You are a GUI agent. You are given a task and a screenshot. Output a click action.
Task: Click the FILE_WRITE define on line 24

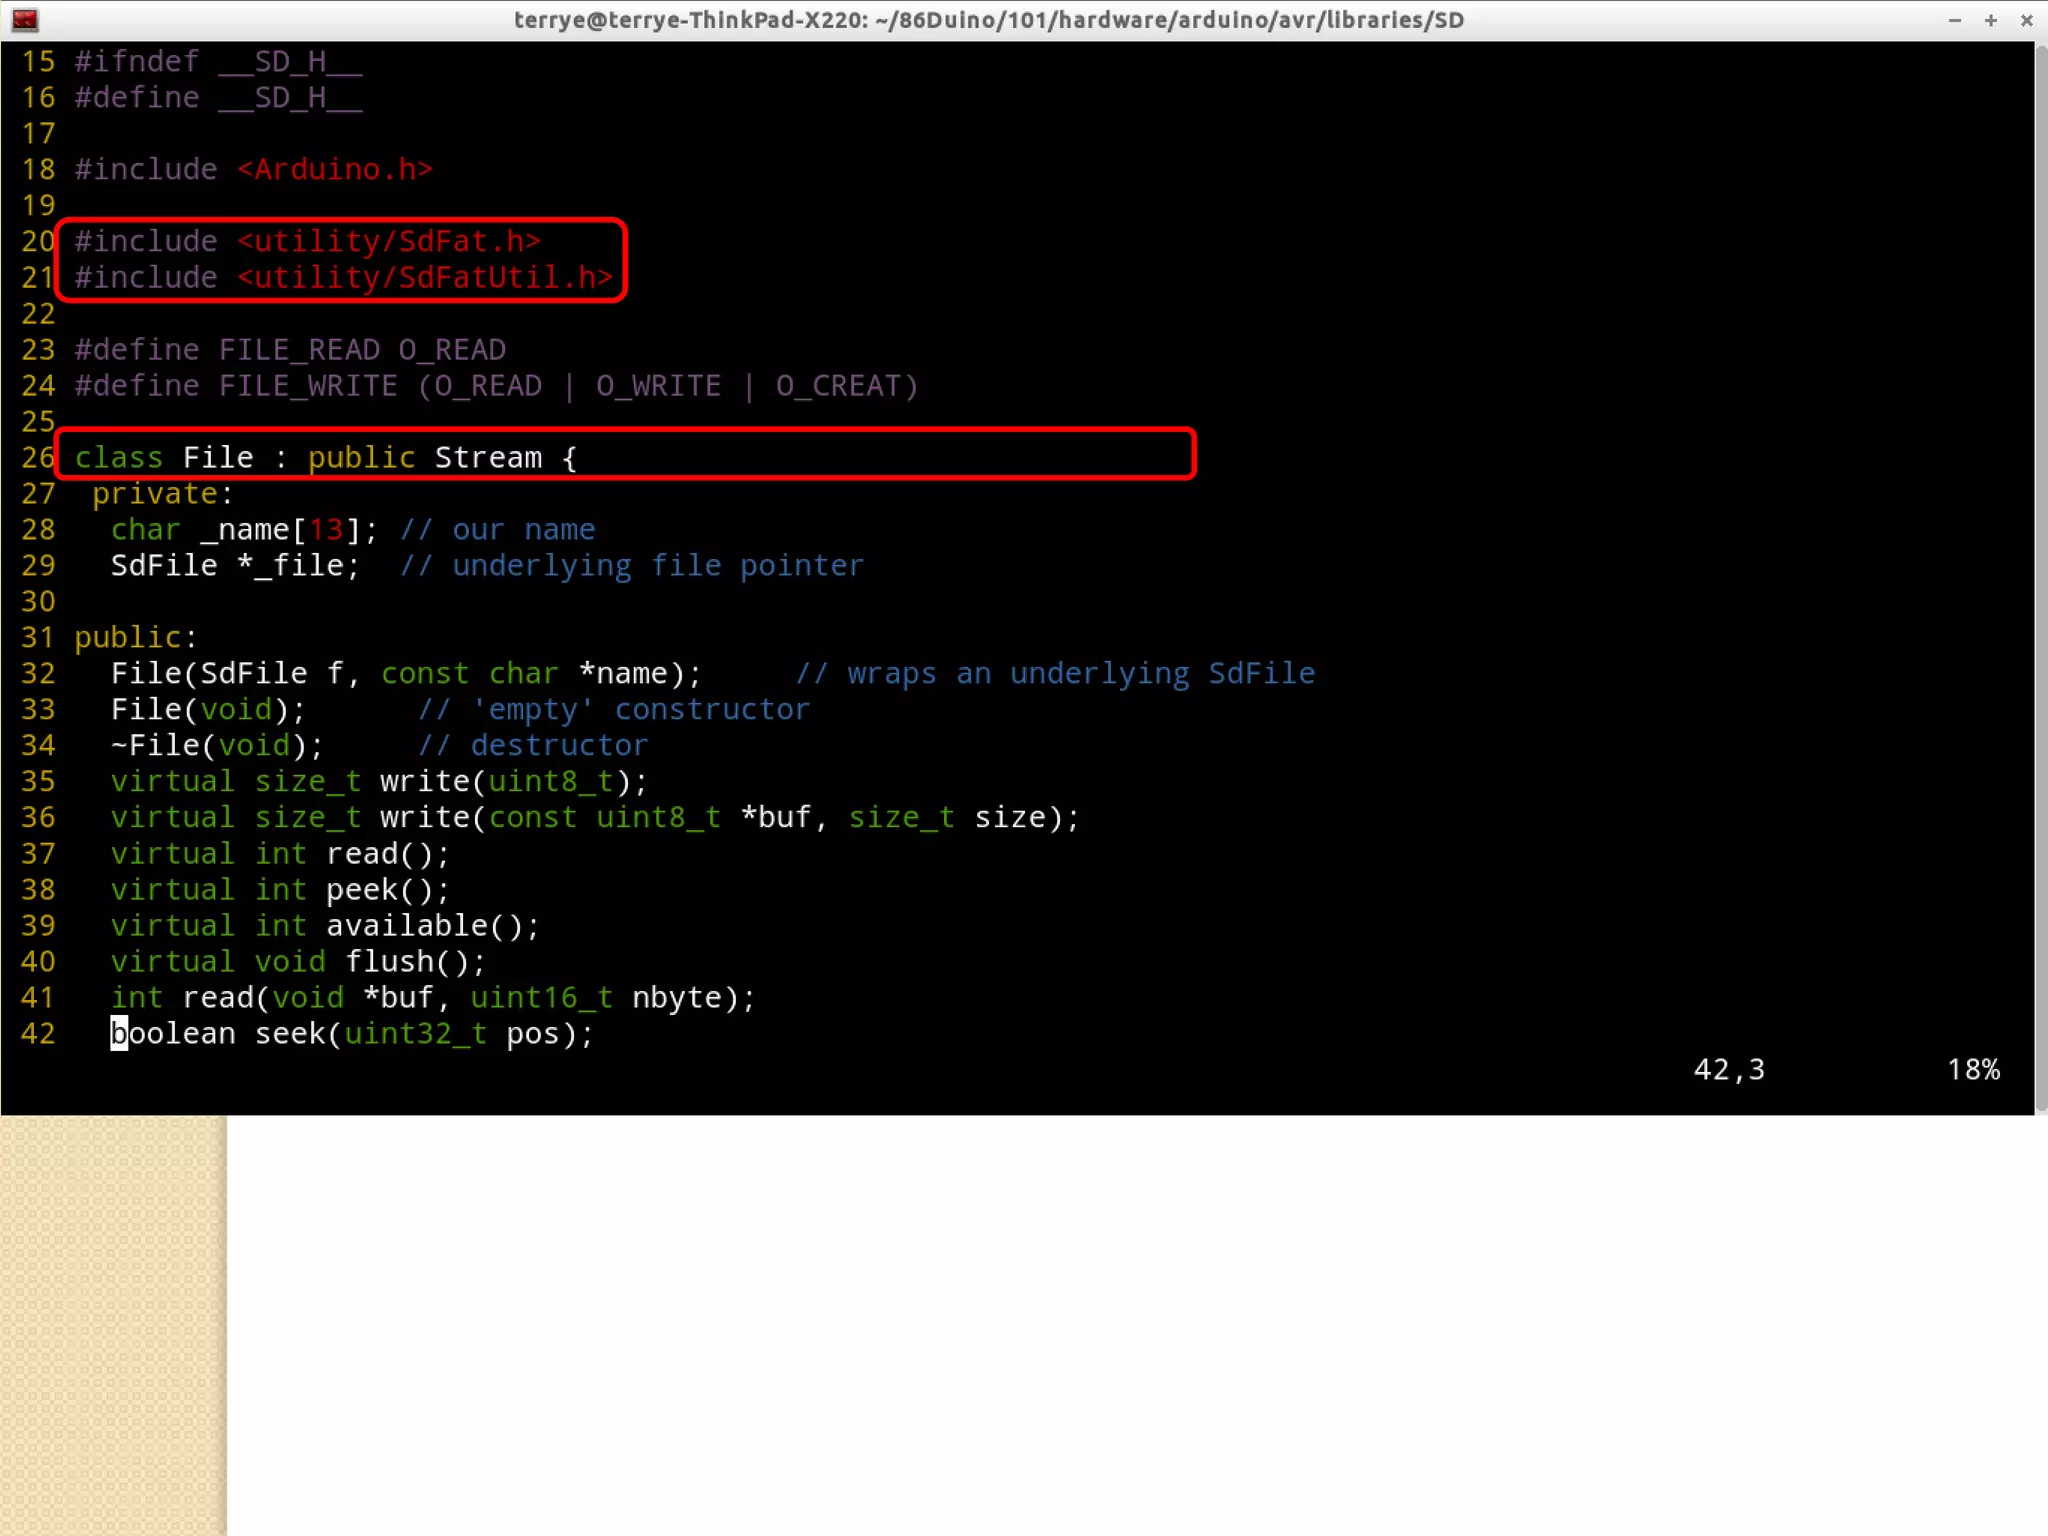[x=307, y=386]
